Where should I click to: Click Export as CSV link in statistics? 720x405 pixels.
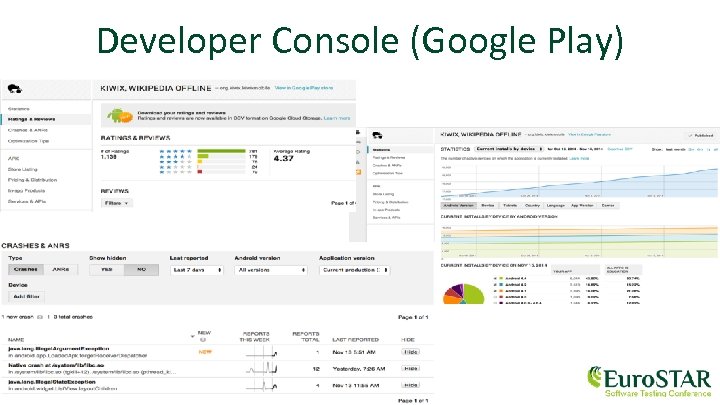620,149
